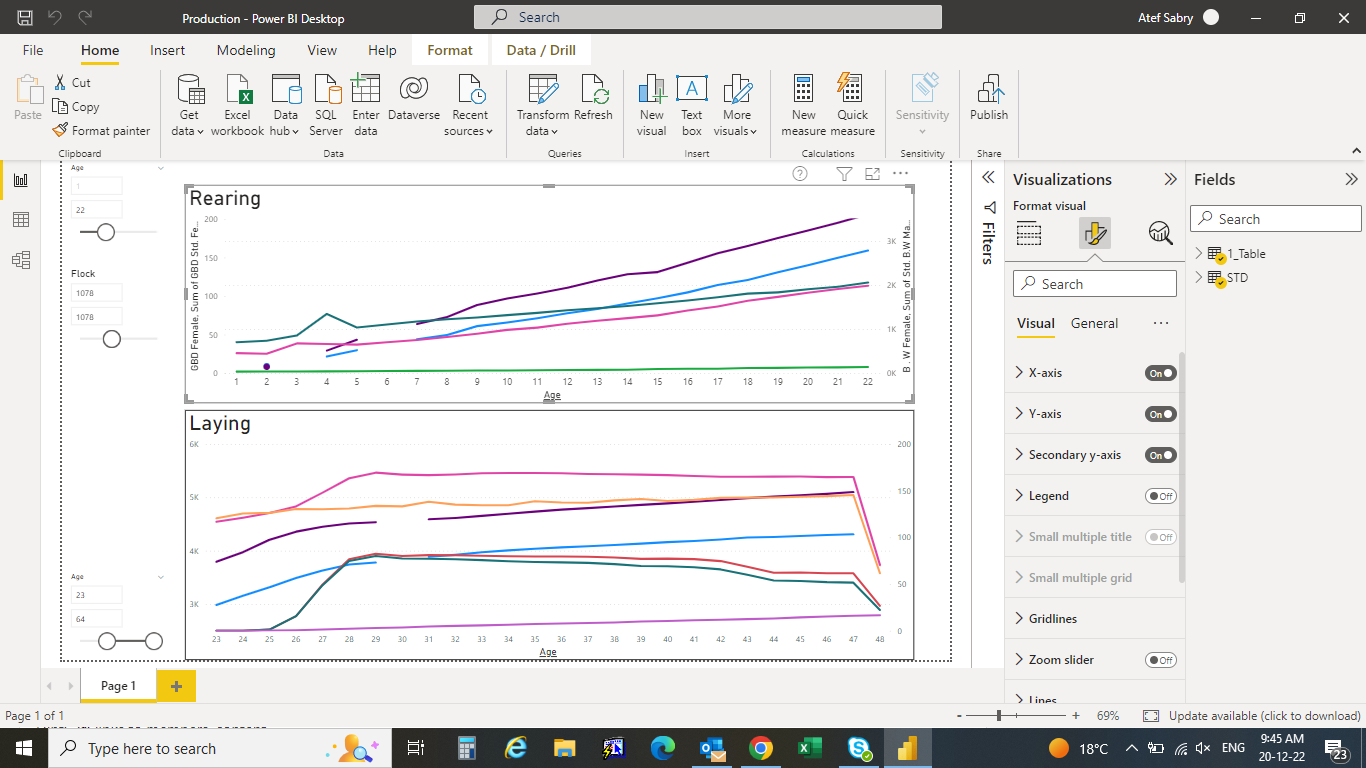This screenshot has width=1366, height=768.
Task: Enable the Zoom slider toggle
Action: pos(1161,660)
